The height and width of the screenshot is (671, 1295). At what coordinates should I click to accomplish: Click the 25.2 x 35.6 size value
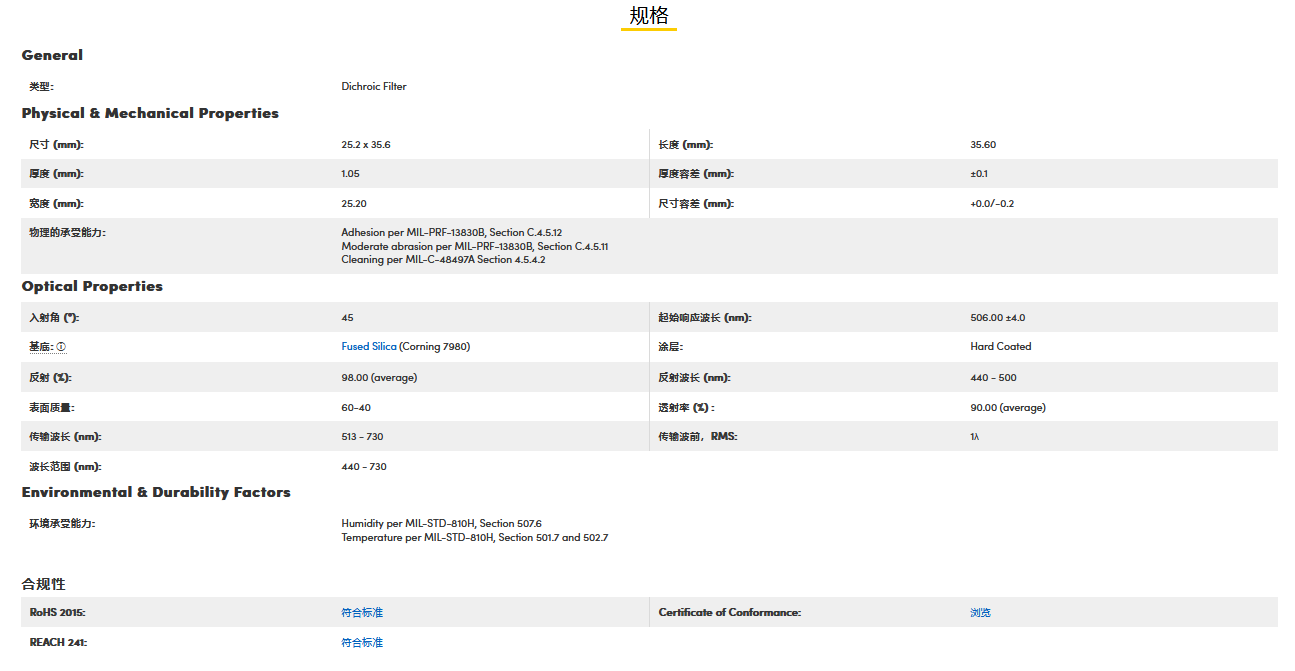tap(366, 145)
